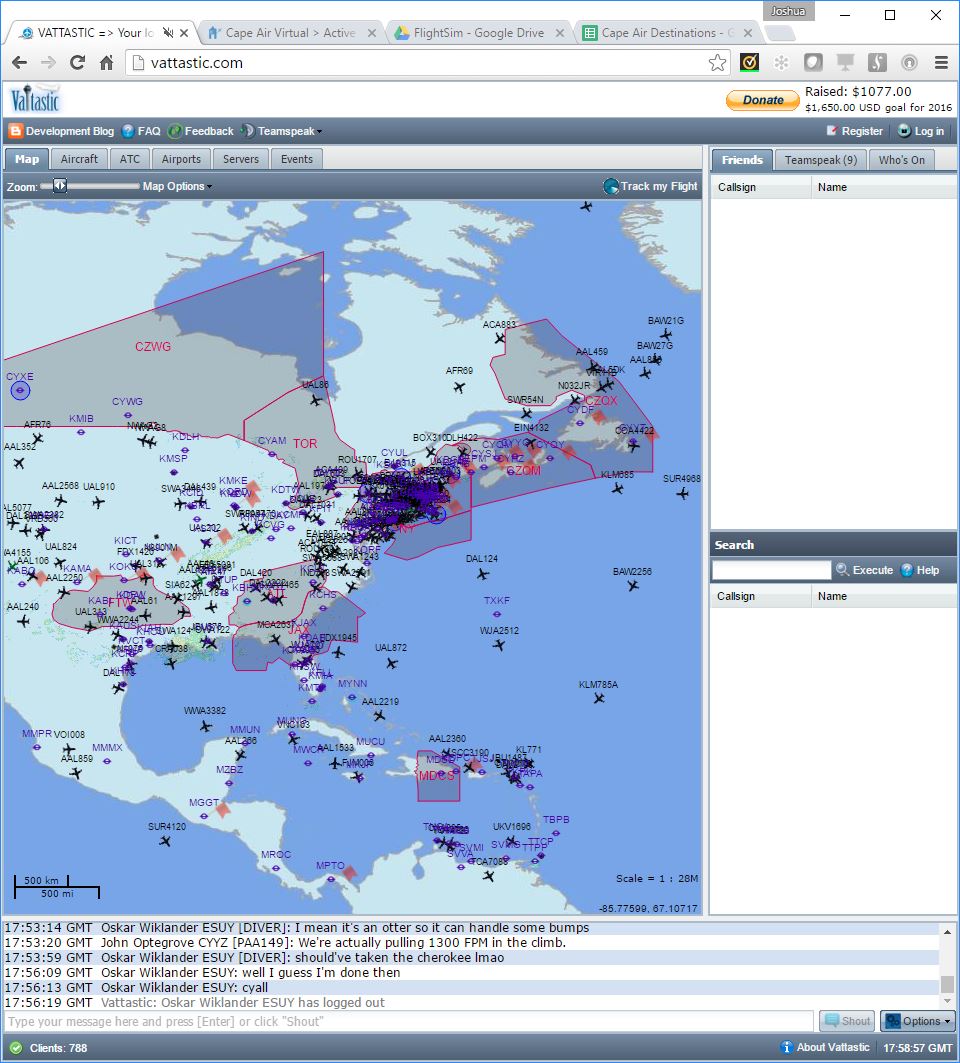Switch to the Airports tab
The height and width of the screenshot is (1063, 960).
pos(181,159)
